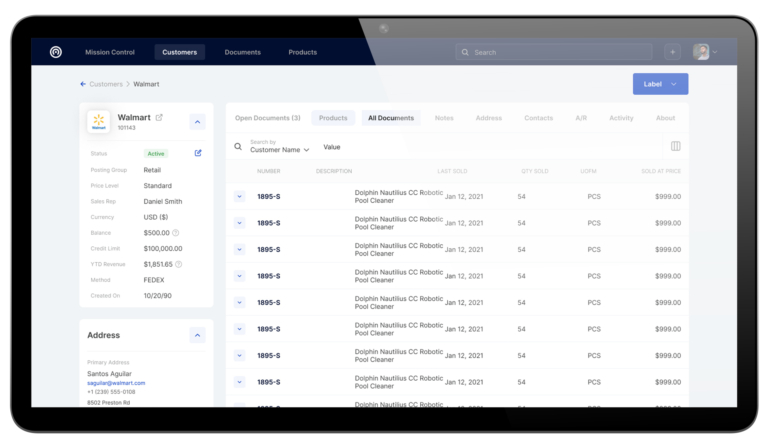The image size is (768, 447).
Task: Click the $500.00 balance value
Action: pyautogui.click(x=156, y=233)
